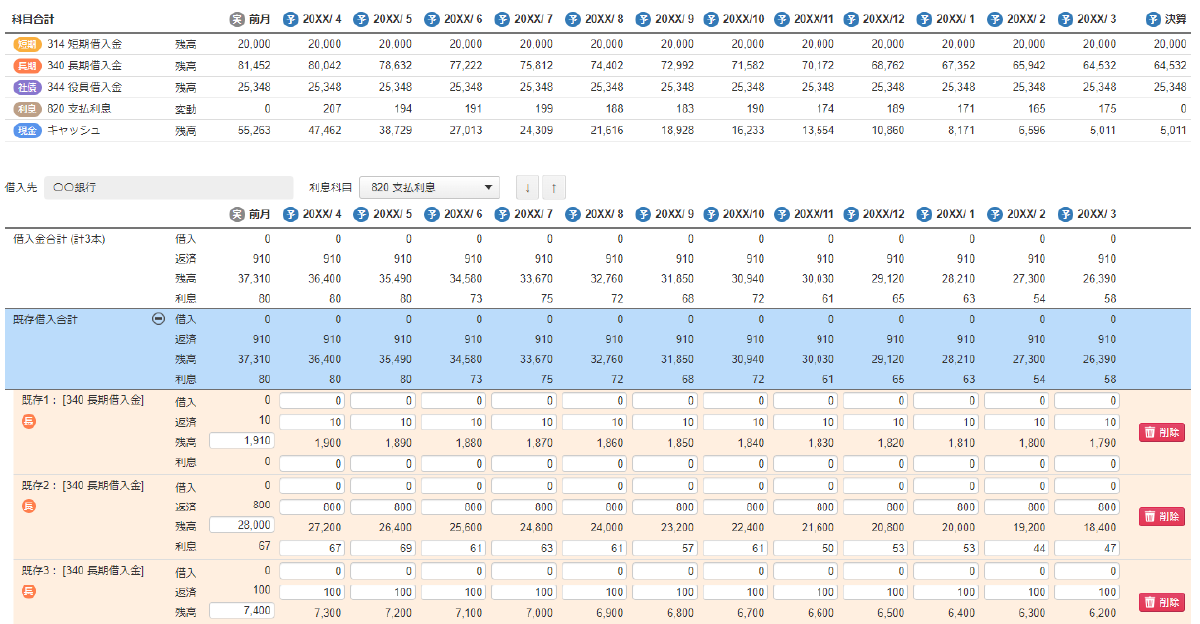Edit 既存2 残高 前月 field showing 28,000
1200x624 pixels.
click(x=241, y=525)
